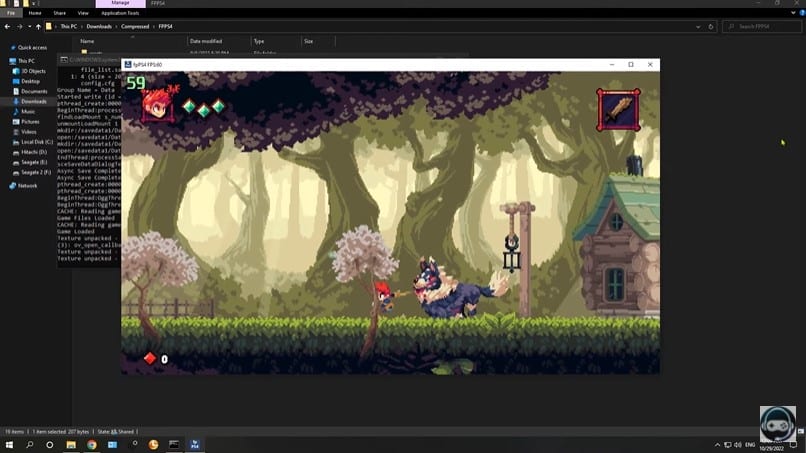Click the Up directory arrow in Explorer
The height and width of the screenshot is (453, 806).
pos(39,27)
